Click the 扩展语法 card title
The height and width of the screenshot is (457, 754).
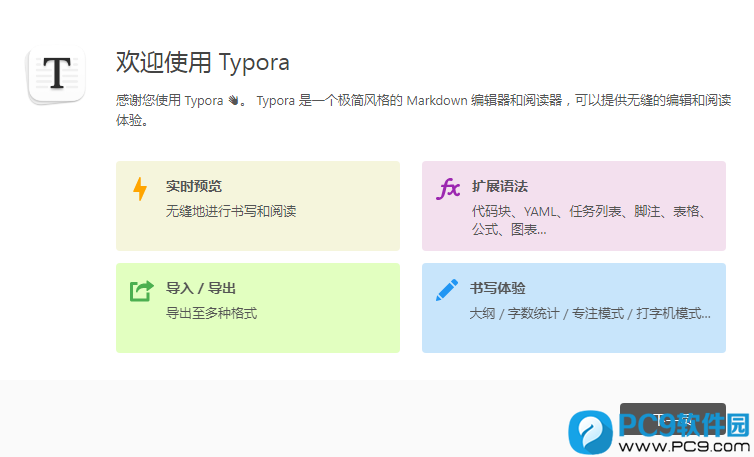(500, 186)
